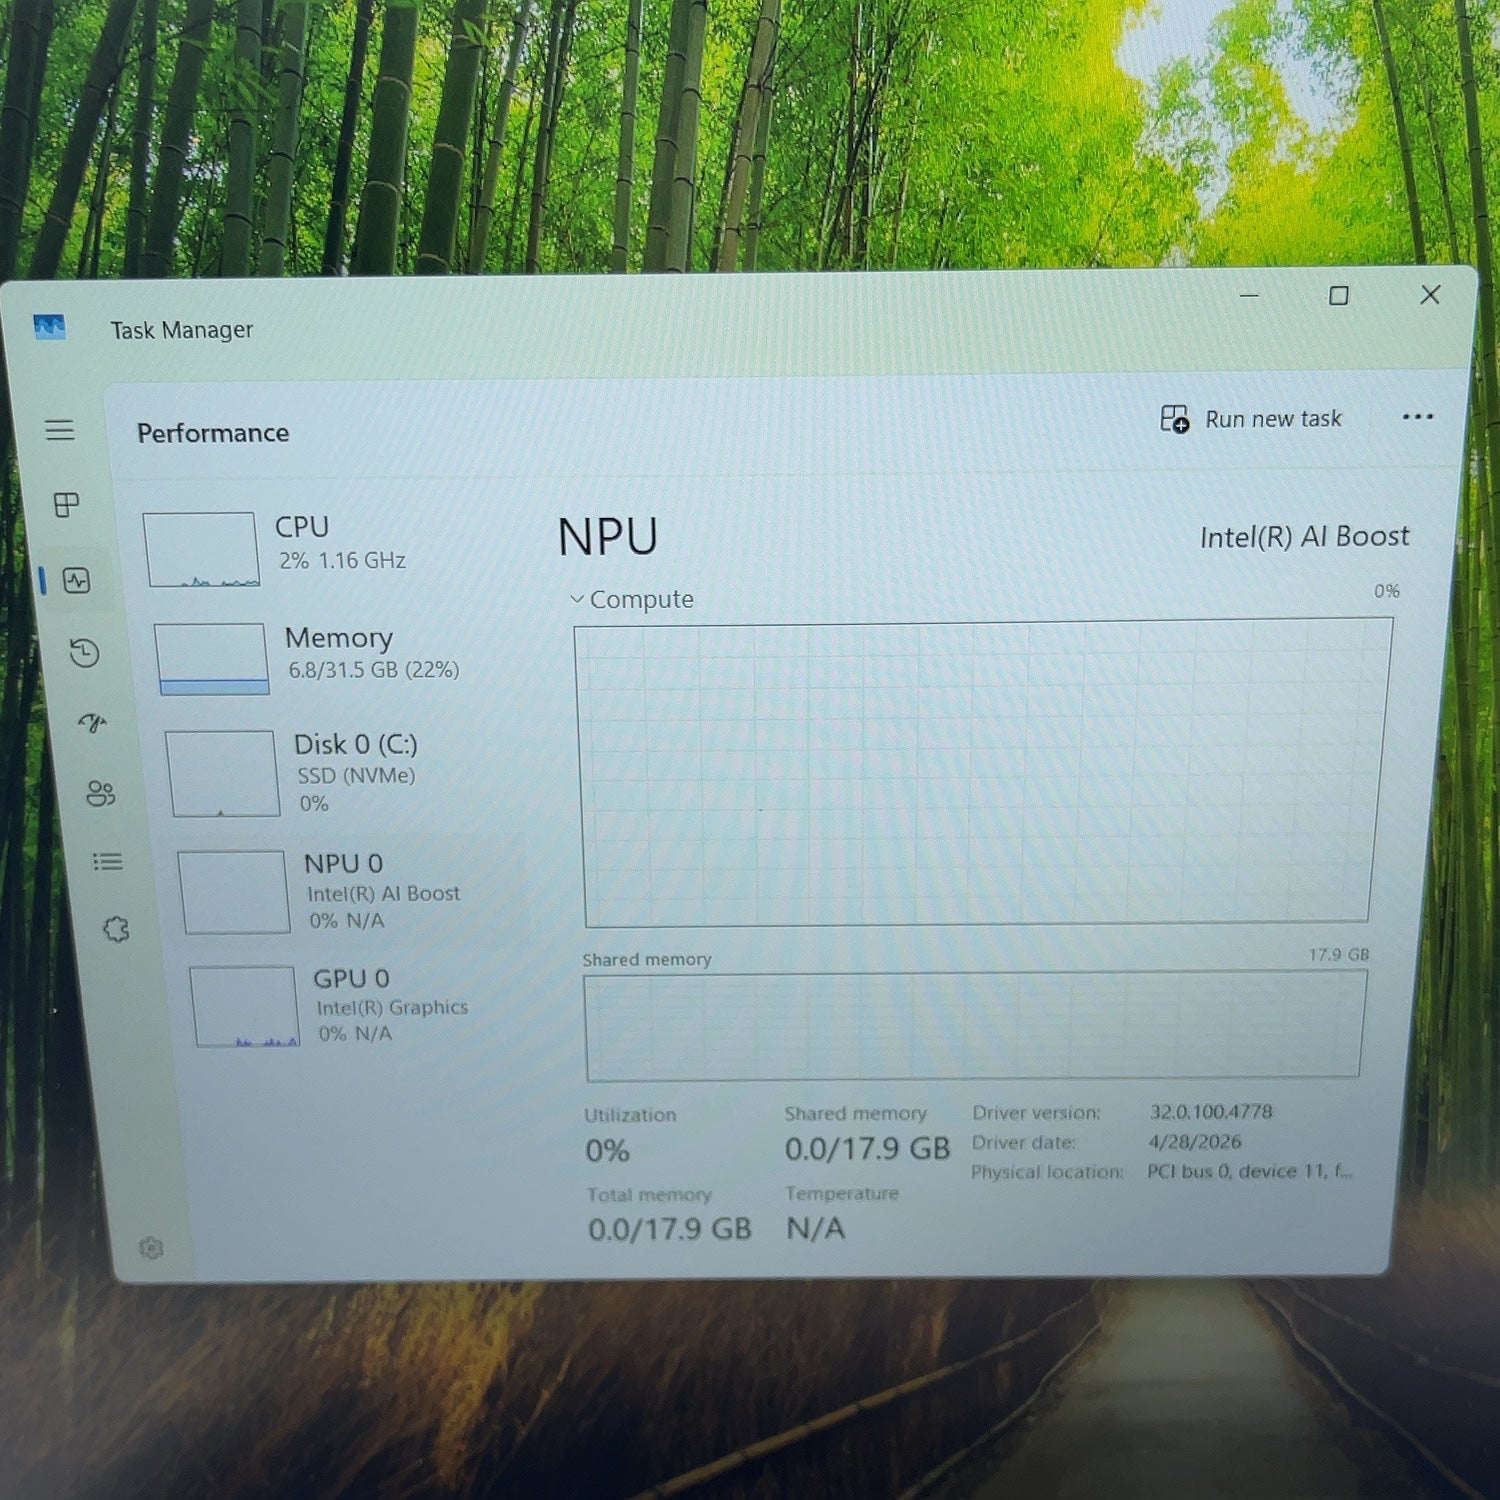The image size is (1500, 1500).
Task: Click the 17.9 GB graph scale label
Action: 1338,955
